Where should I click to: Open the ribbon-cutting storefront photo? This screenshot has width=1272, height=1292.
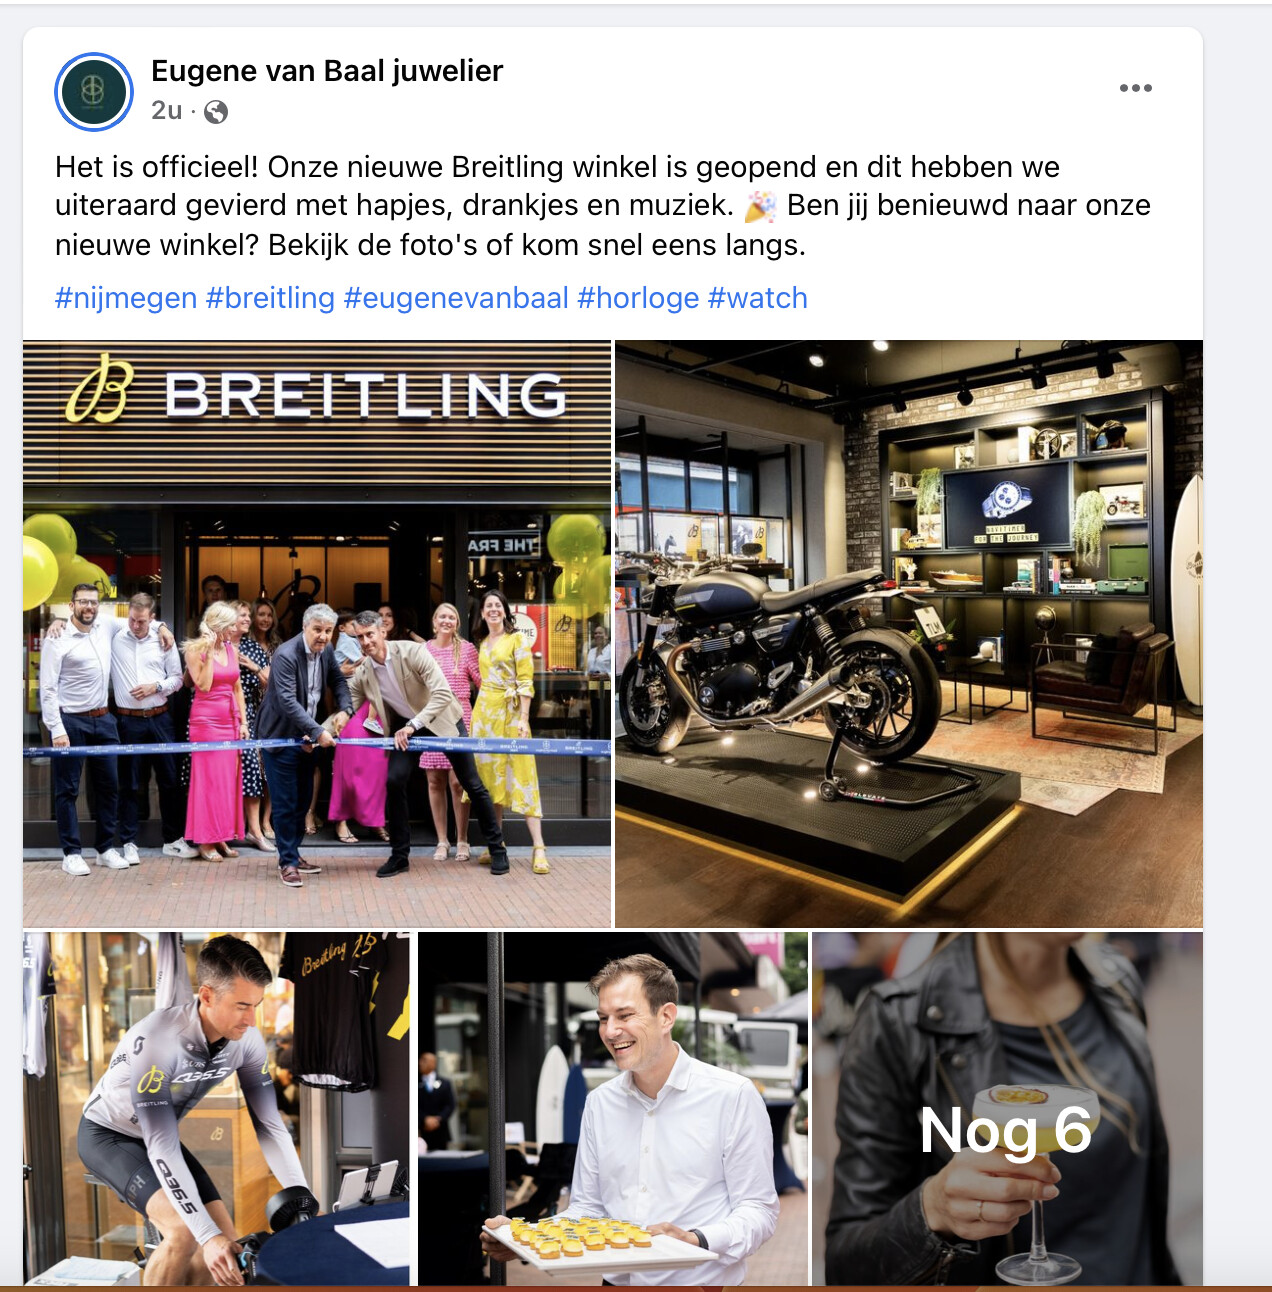[x=317, y=634]
